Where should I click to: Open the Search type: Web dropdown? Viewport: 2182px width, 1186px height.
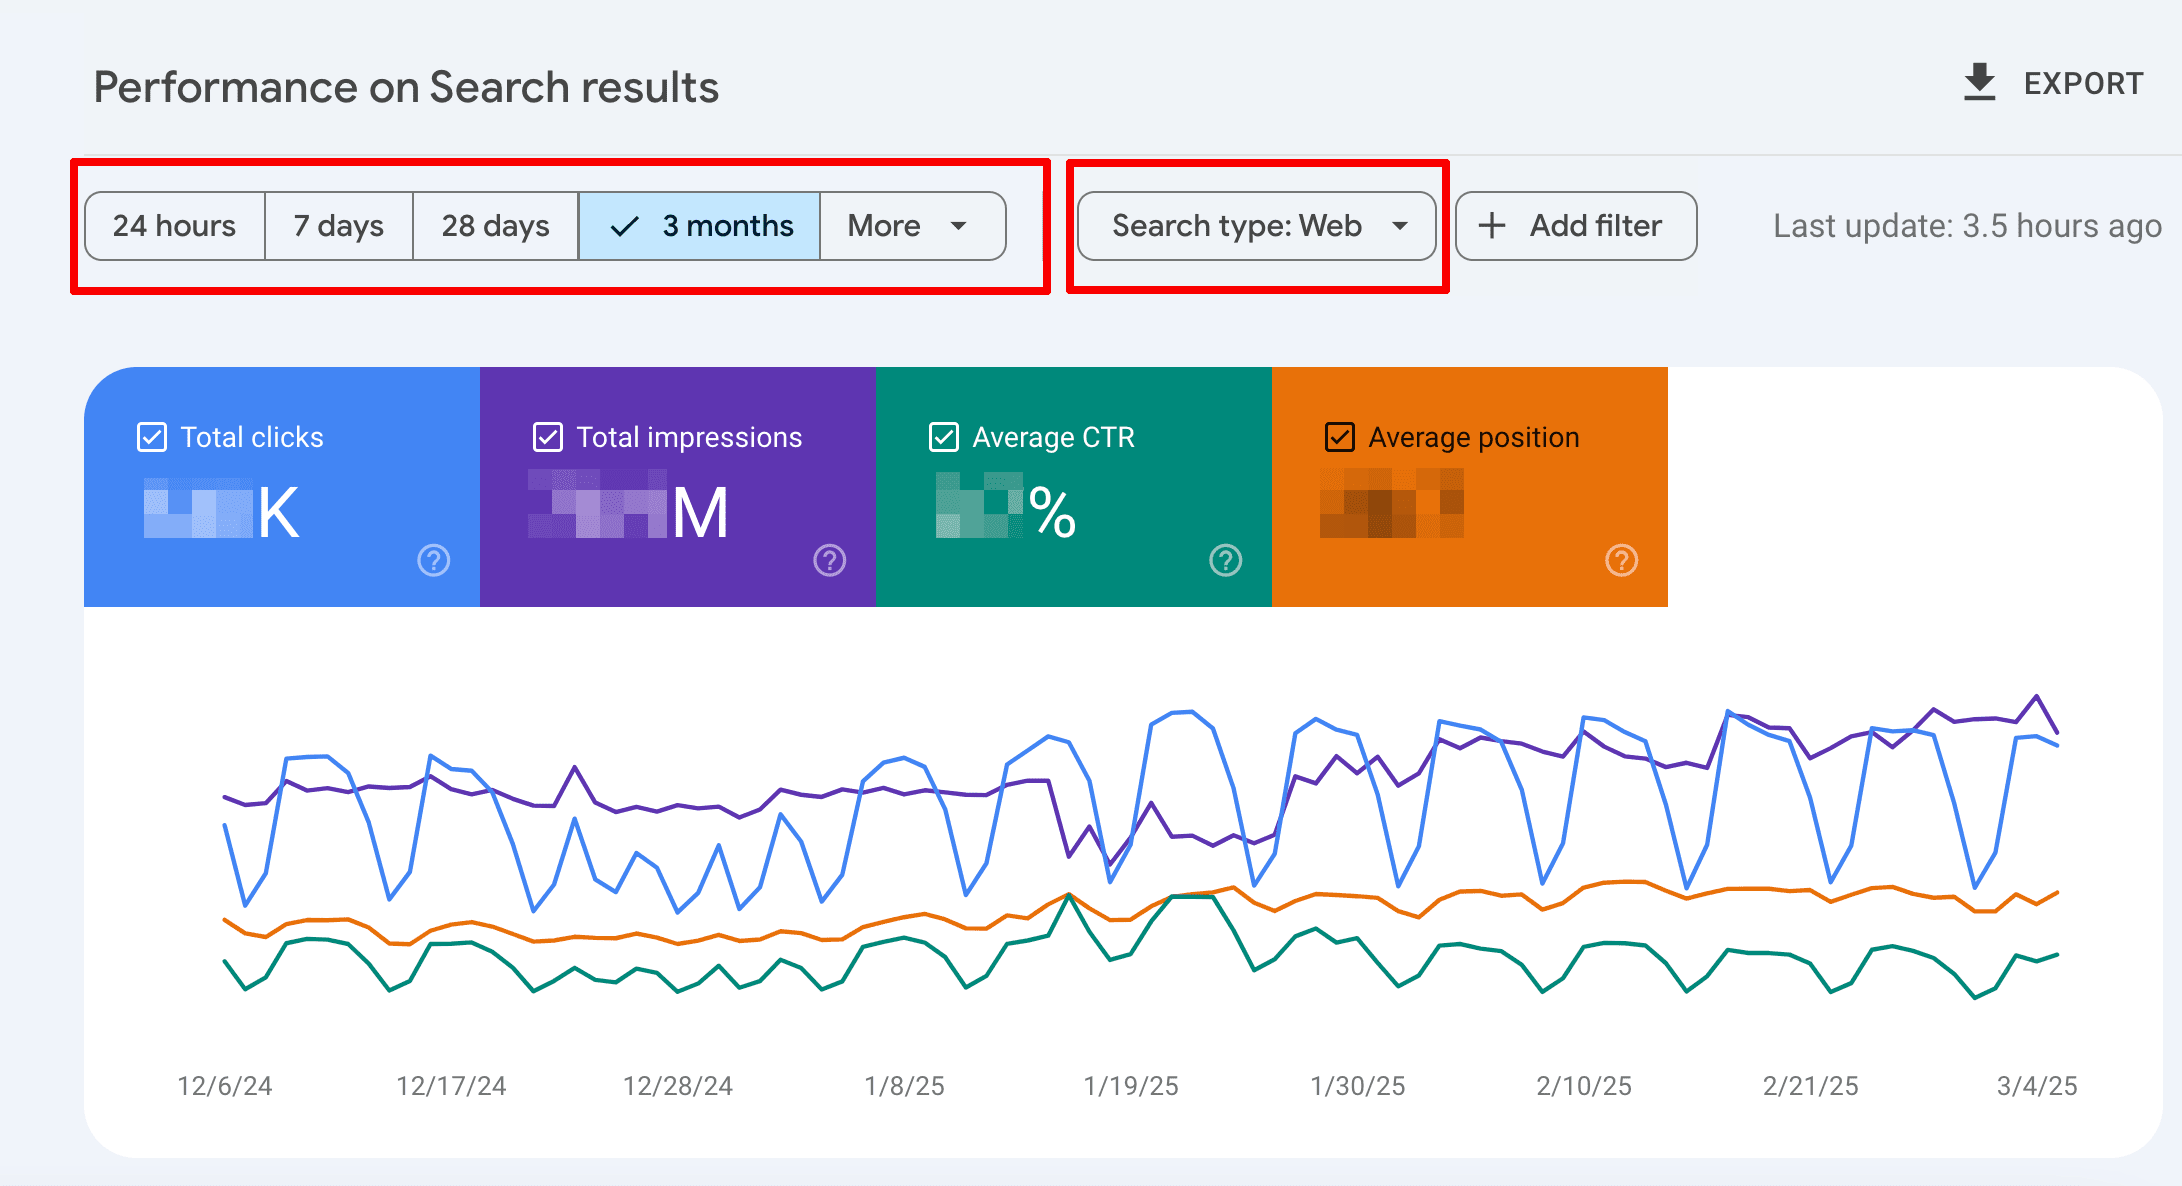point(1255,226)
